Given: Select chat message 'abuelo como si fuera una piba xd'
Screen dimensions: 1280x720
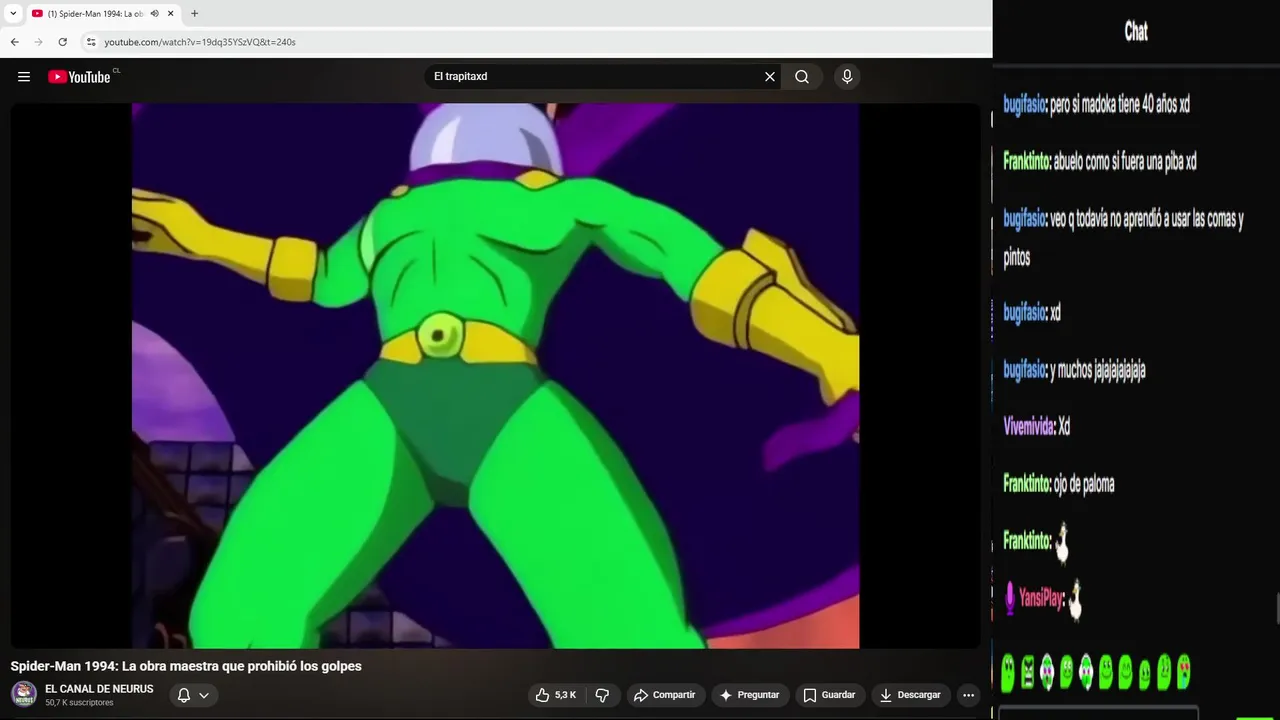Looking at the screenshot, I should pyautogui.click(x=1125, y=161).
